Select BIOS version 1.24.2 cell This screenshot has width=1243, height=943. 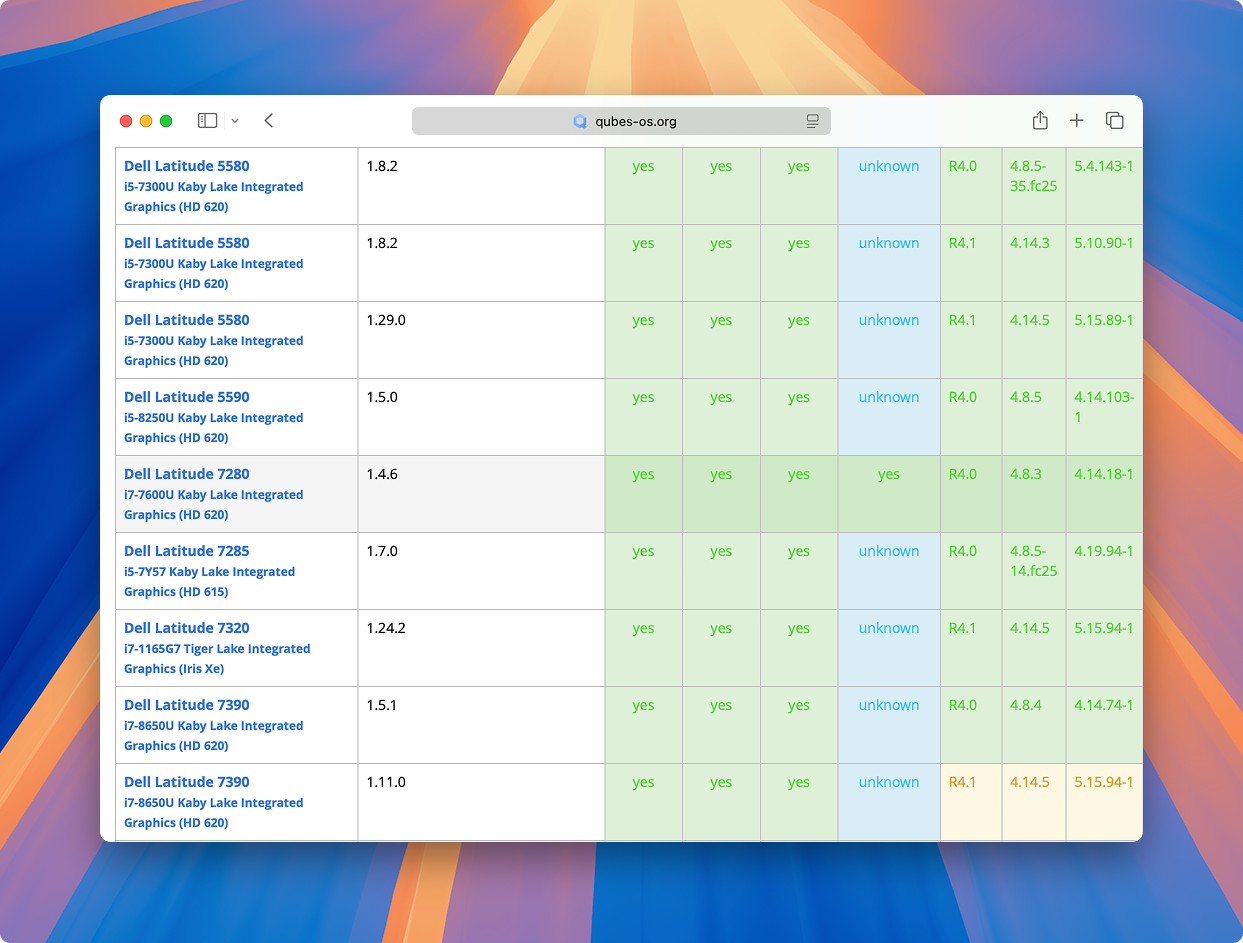click(x=481, y=648)
